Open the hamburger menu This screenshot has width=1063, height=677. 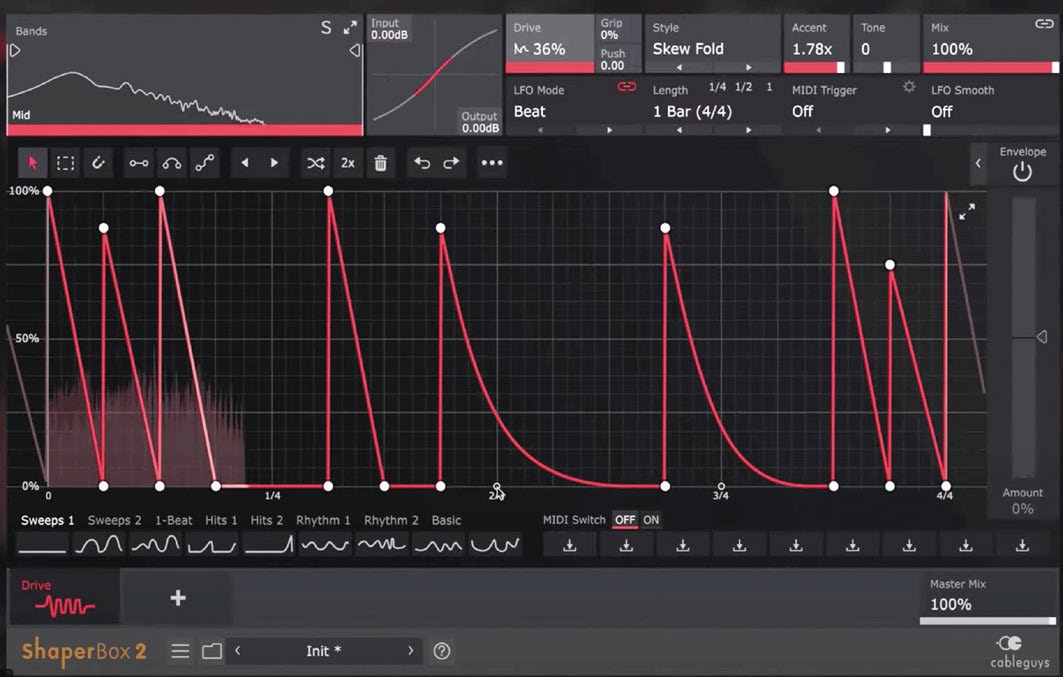click(x=180, y=651)
